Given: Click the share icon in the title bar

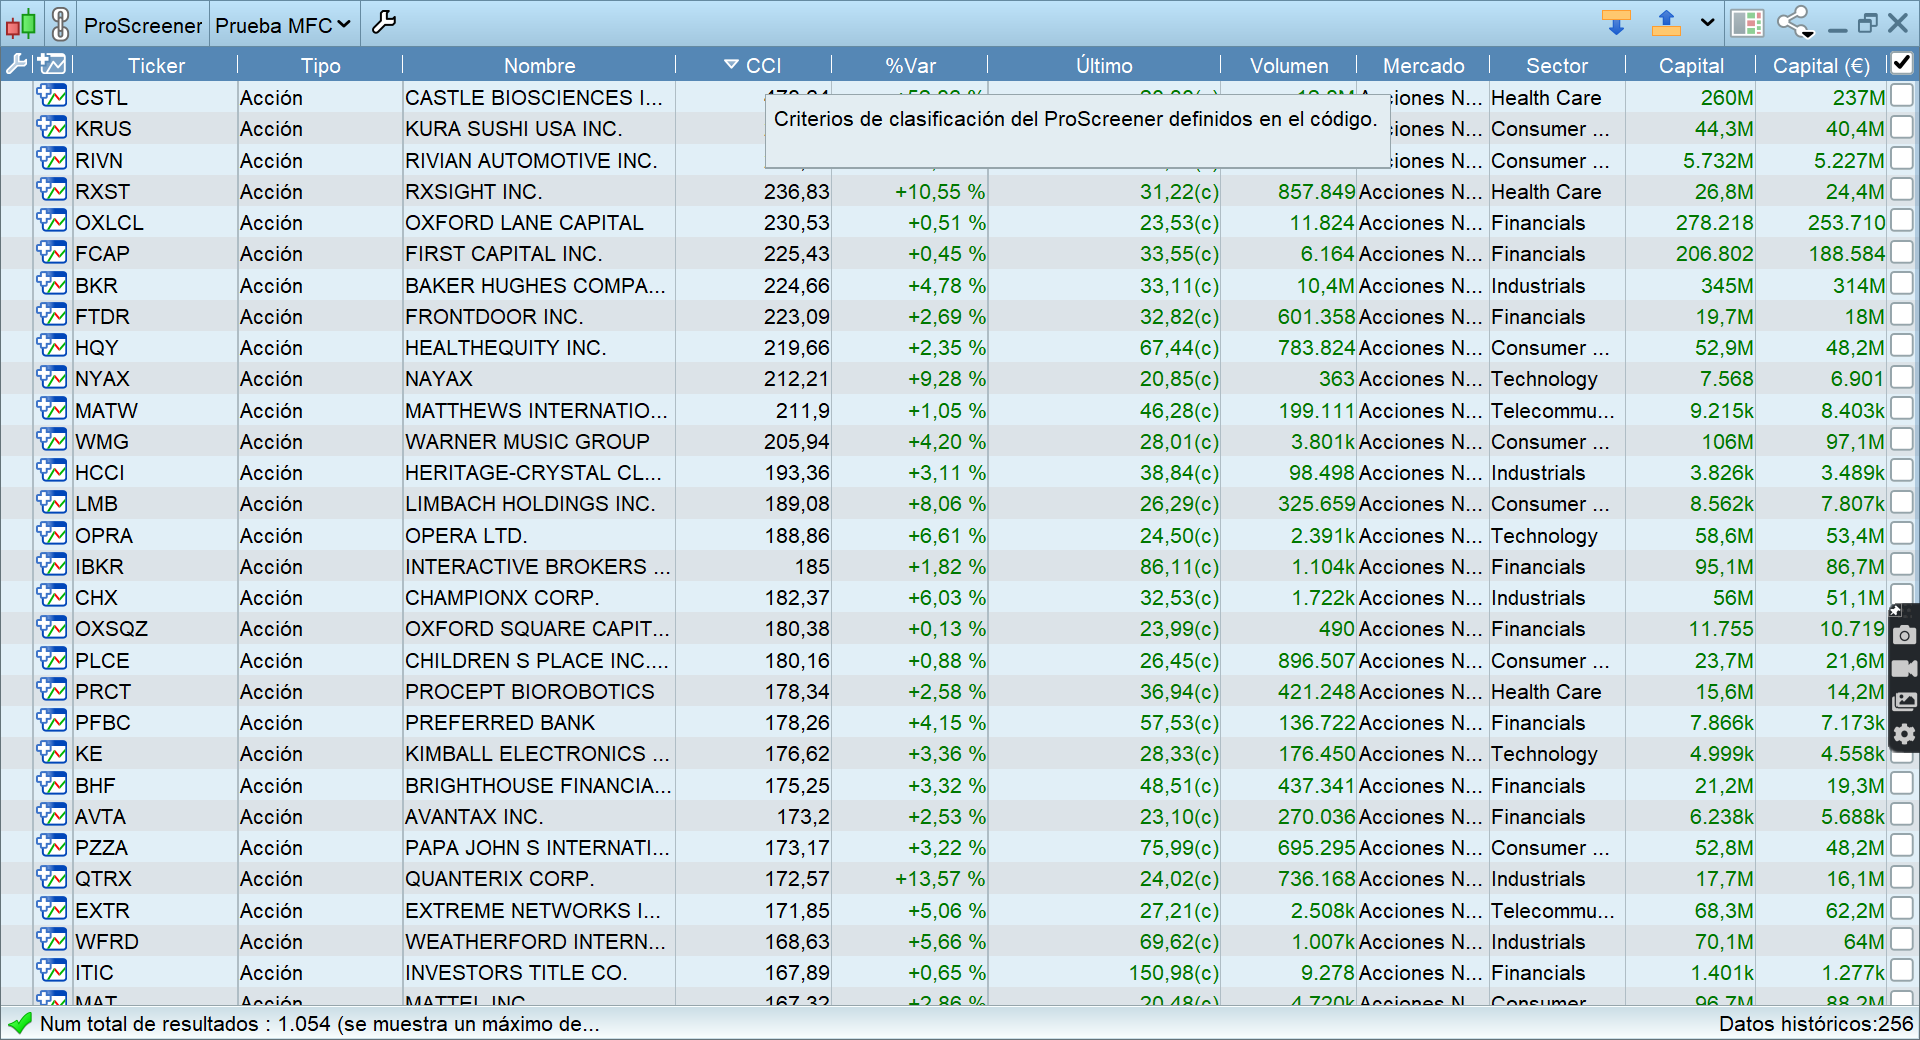Looking at the screenshot, I should (x=1795, y=23).
